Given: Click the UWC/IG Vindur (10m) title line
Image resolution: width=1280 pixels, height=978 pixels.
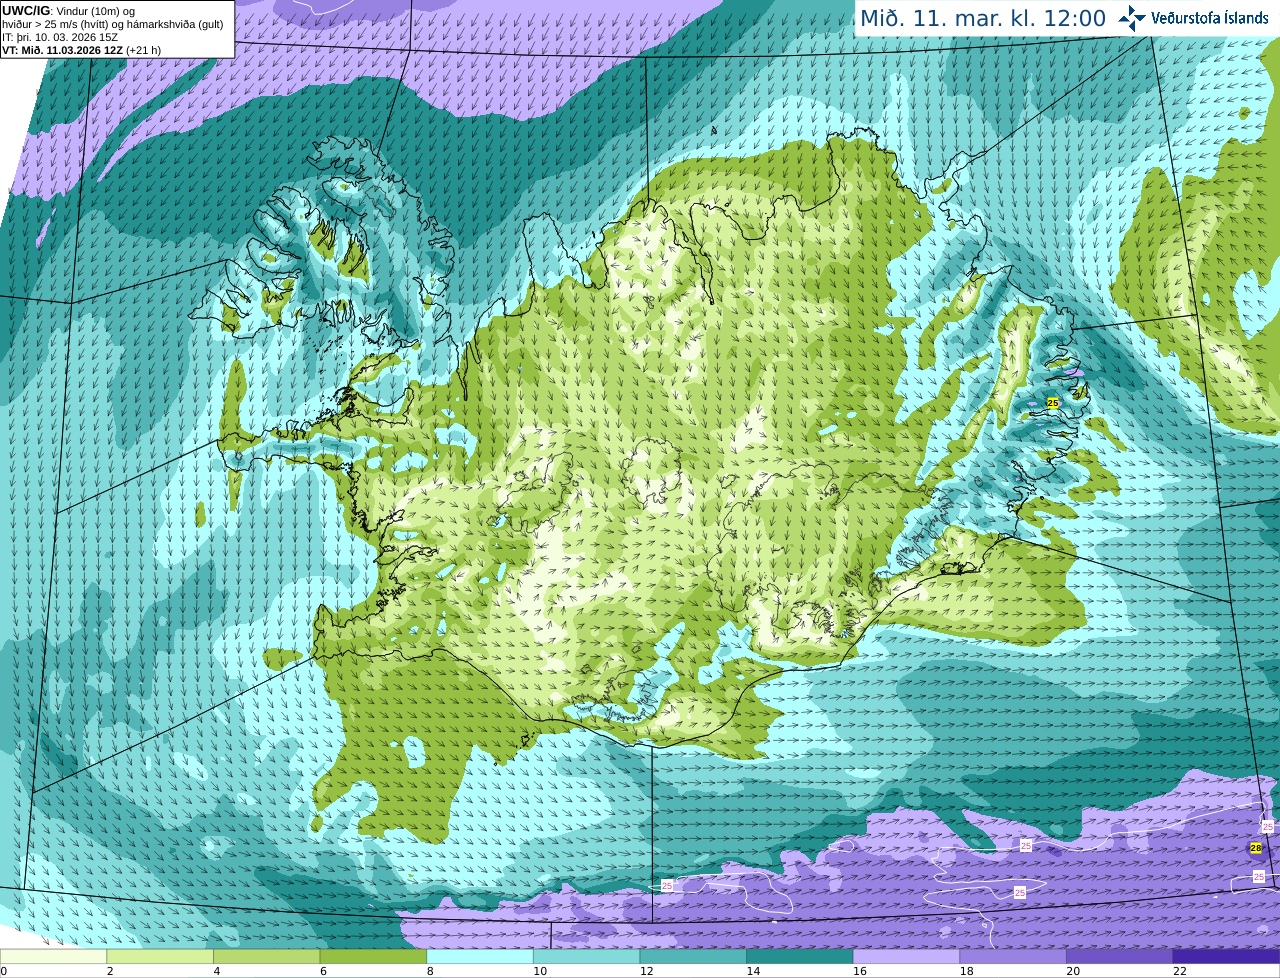Looking at the screenshot, I should (x=69, y=10).
